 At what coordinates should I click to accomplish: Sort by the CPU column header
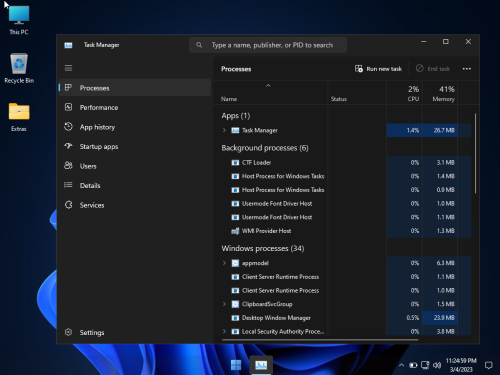404,93
